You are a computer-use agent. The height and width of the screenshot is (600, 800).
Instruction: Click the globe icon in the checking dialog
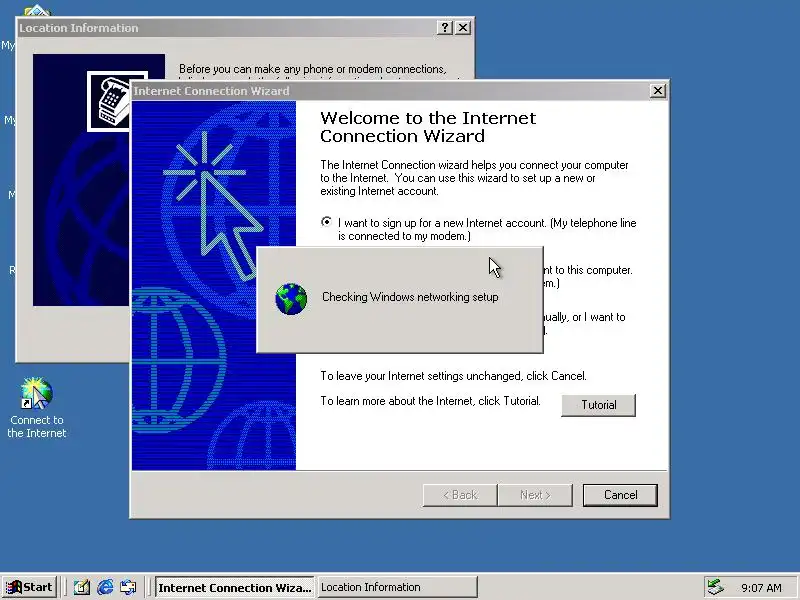pyautogui.click(x=291, y=299)
